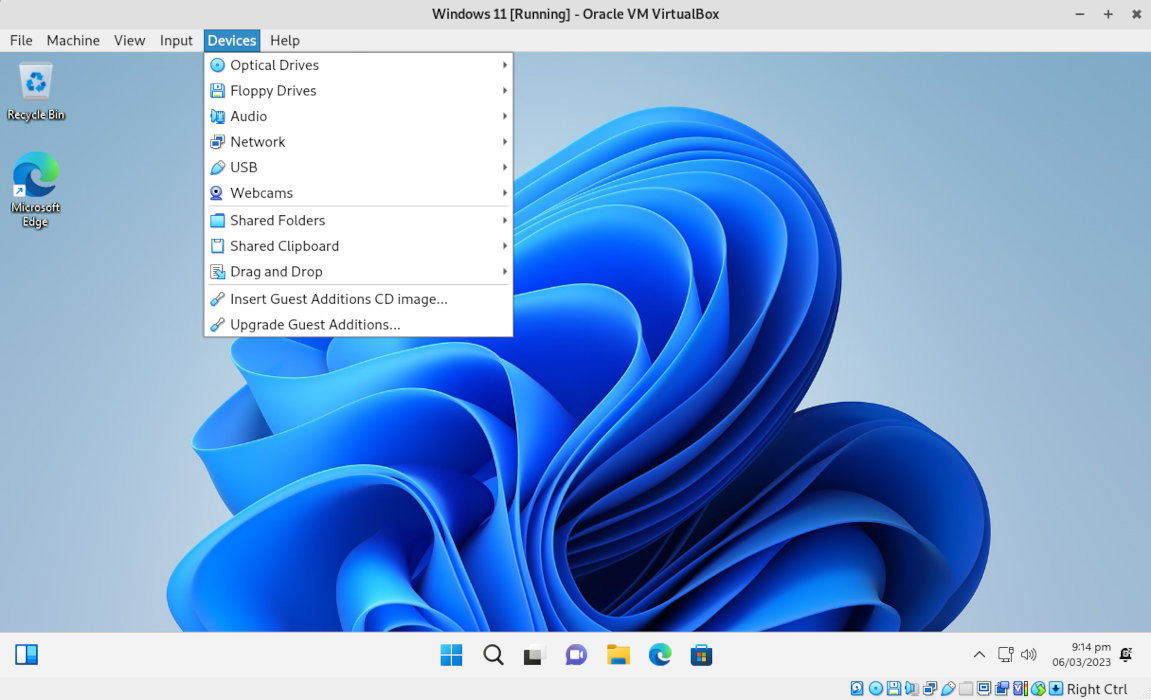Open the hard disk activity status icon
The height and width of the screenshot is (700, 1151).
click(x=857, y=688)
